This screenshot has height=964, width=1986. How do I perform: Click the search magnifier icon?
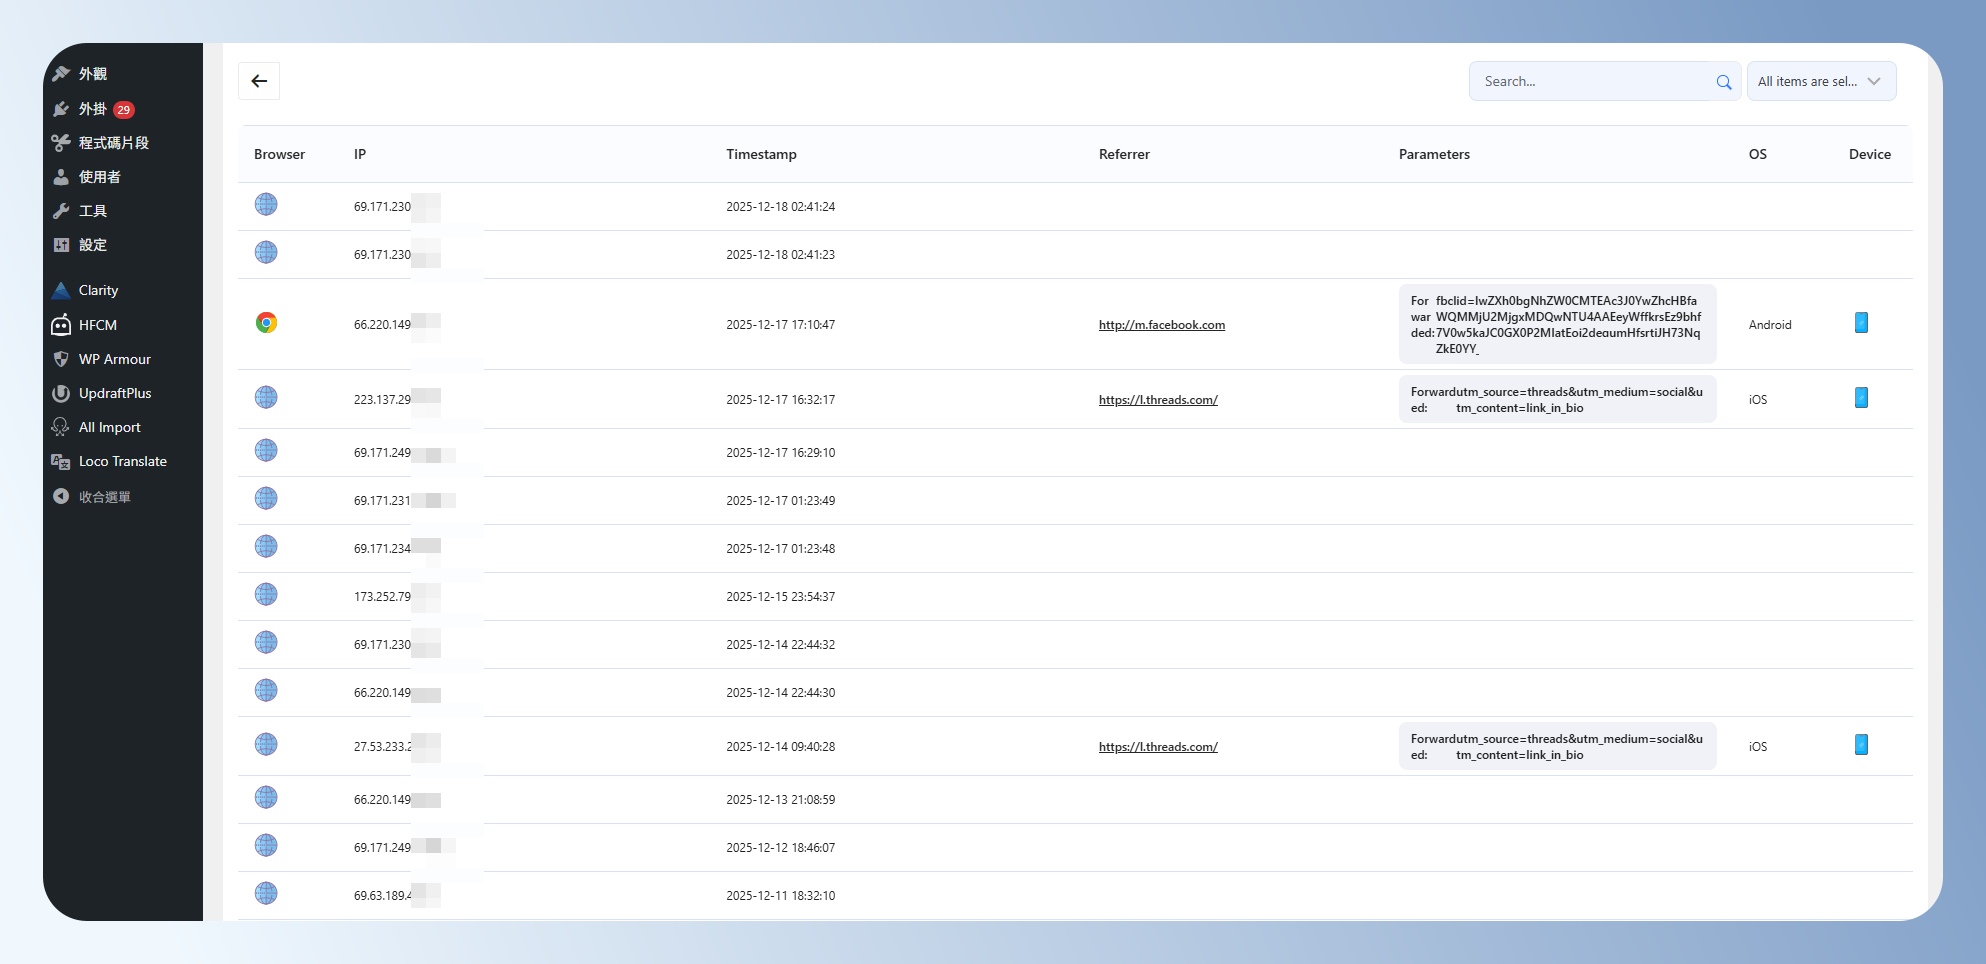1723,82
